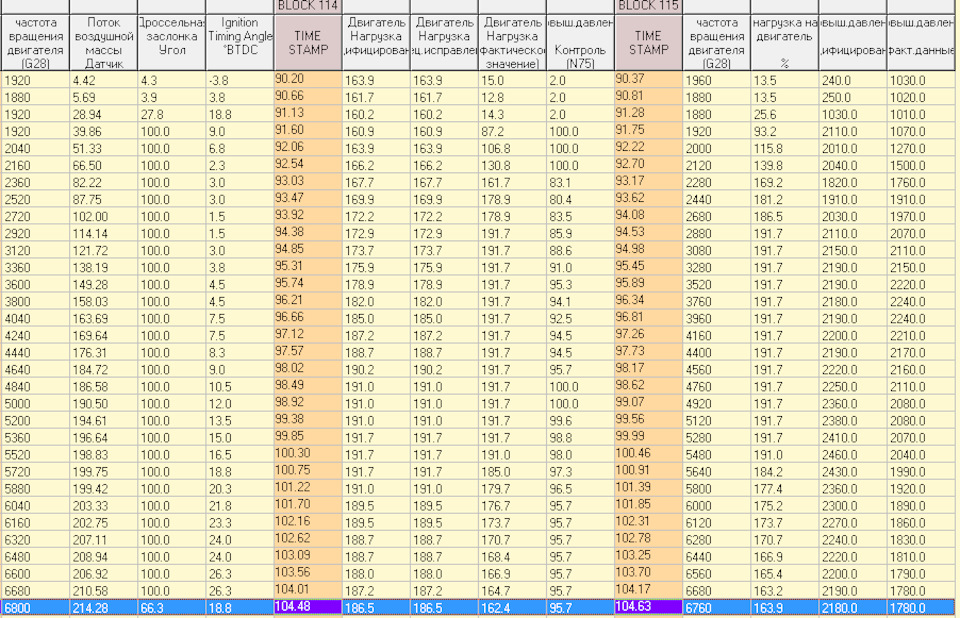Click the N75 control value 88.6
Viewport: 960px width, 618px height.
580,251
